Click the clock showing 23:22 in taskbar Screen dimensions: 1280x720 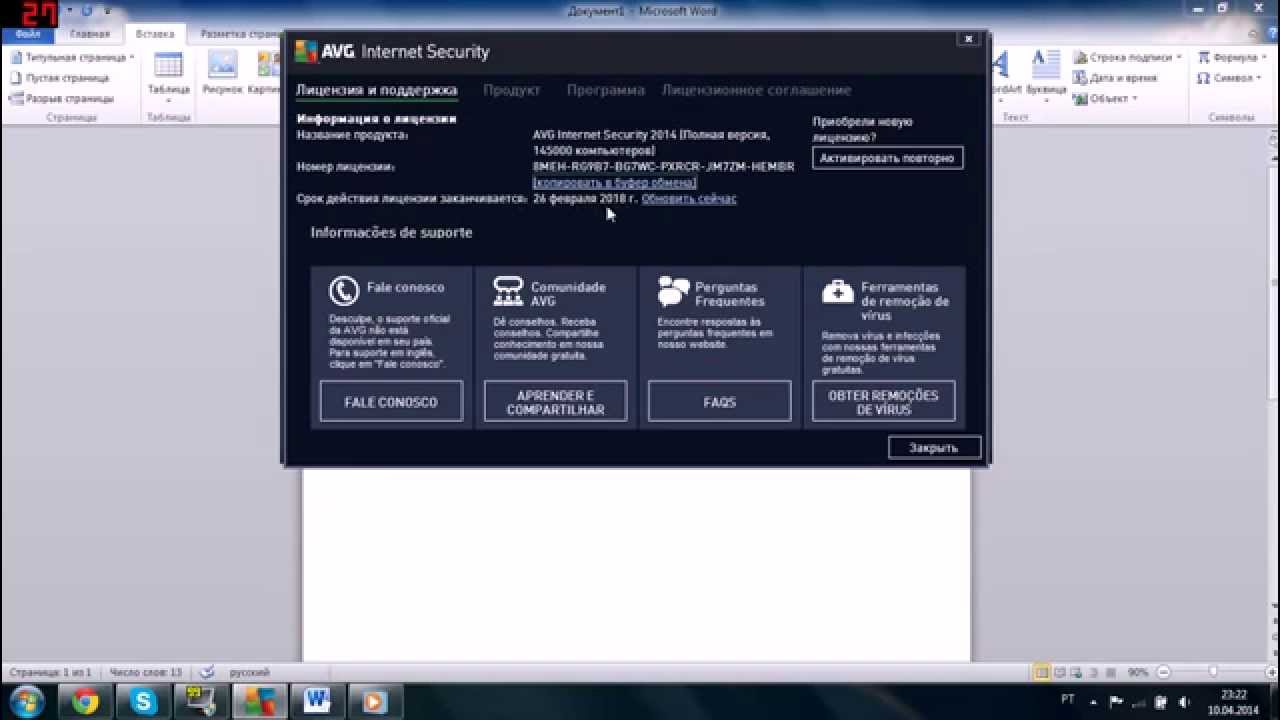pyautogui.click(x=1234, y=701)
